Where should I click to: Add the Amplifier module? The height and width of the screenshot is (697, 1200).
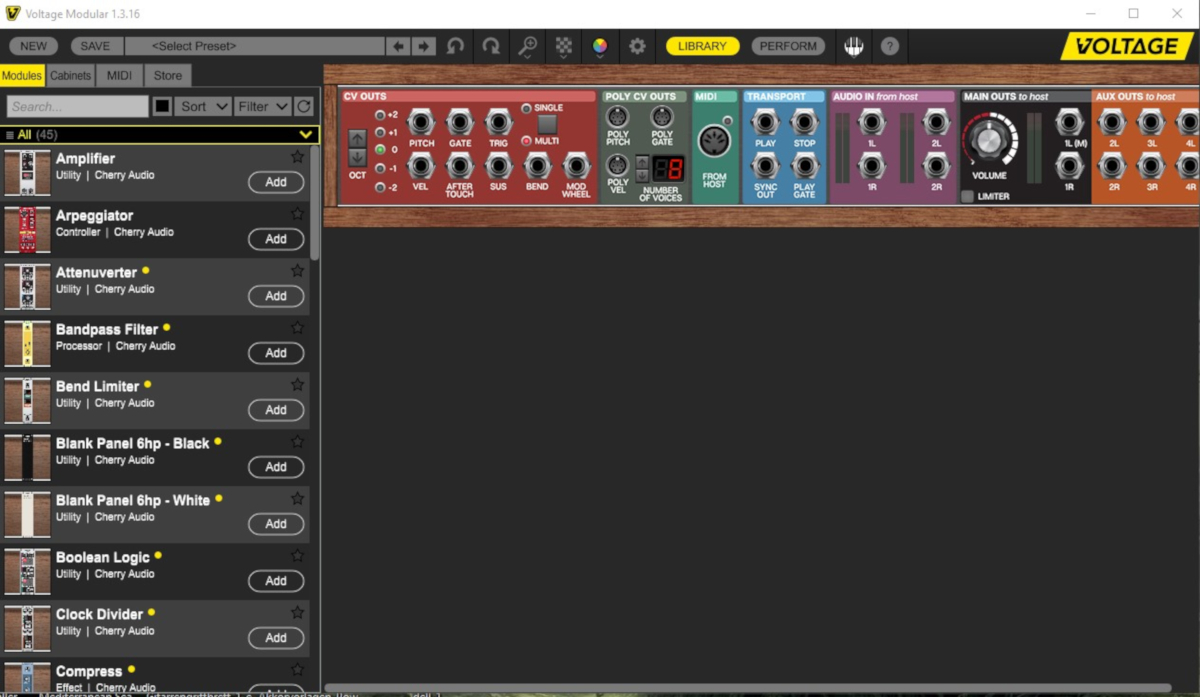point(276,182)
